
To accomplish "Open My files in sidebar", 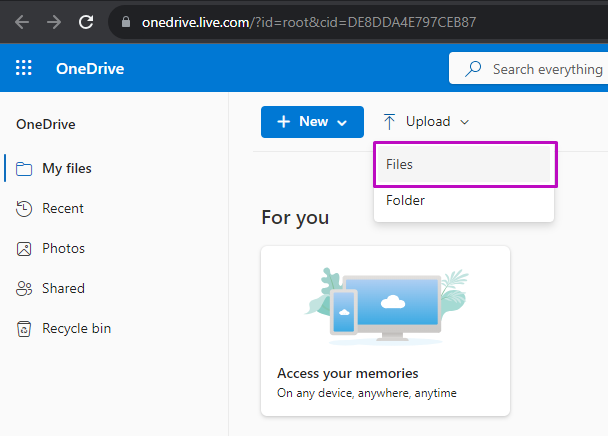I will click(67, 168).
